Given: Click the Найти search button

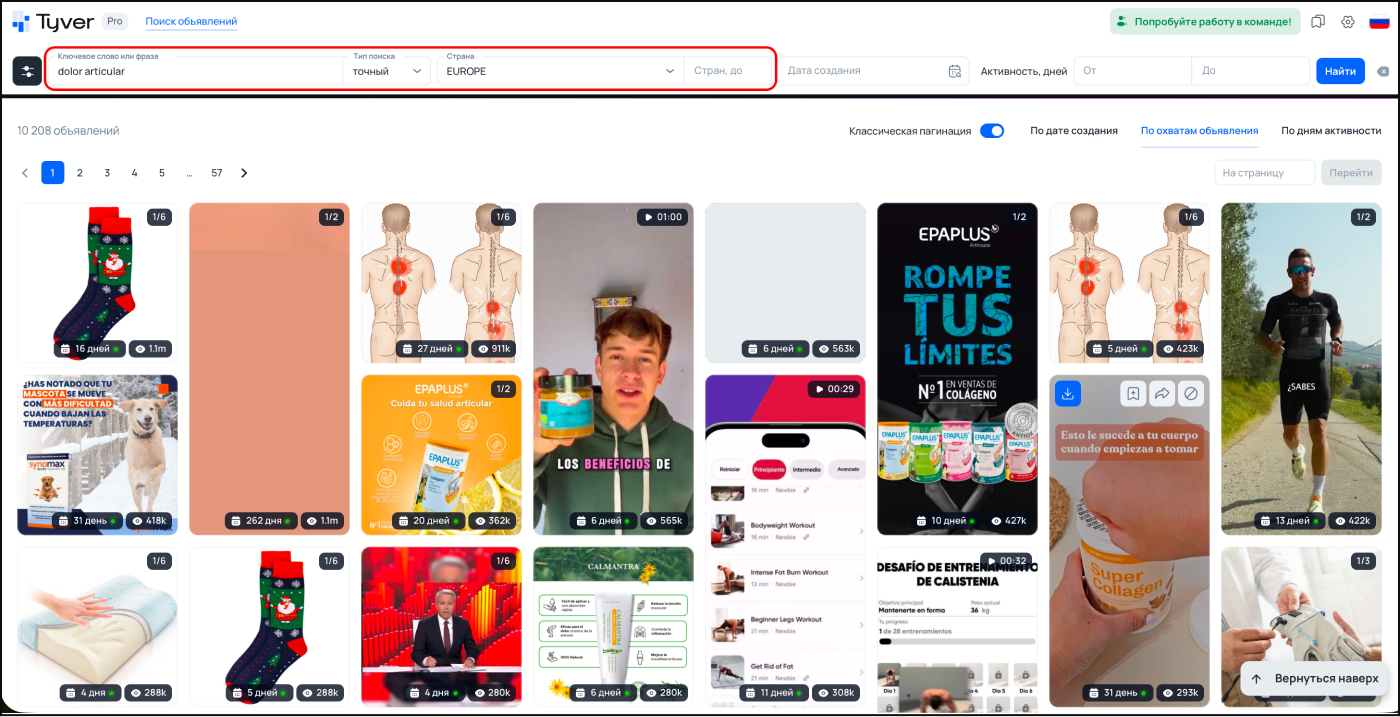Looking at the screenshot, I should pos(1340,71).
